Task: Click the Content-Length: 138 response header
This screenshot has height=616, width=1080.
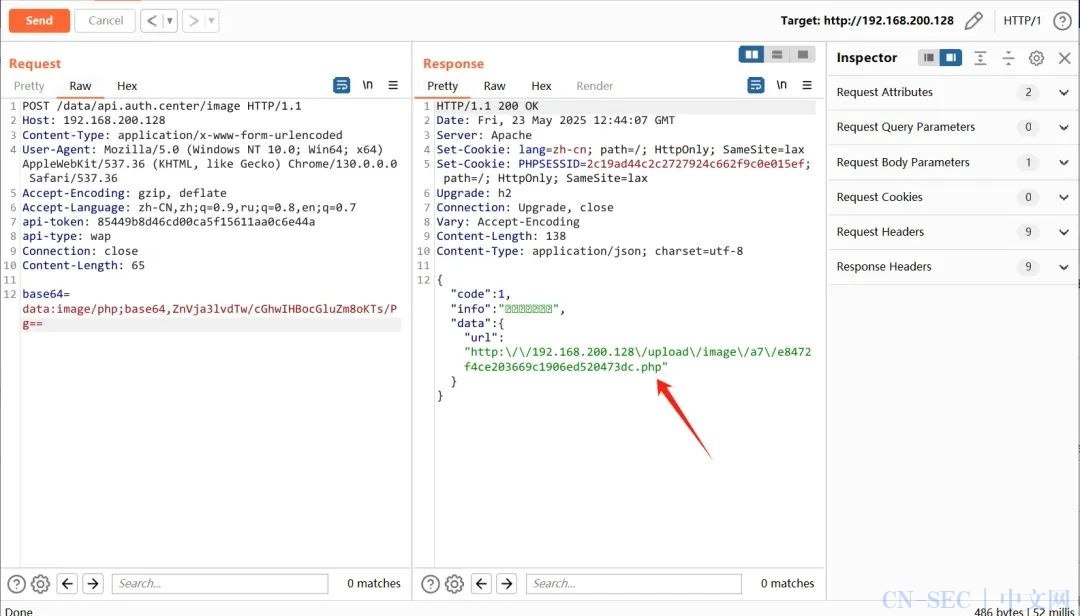Action: click(x=501, y=236)
